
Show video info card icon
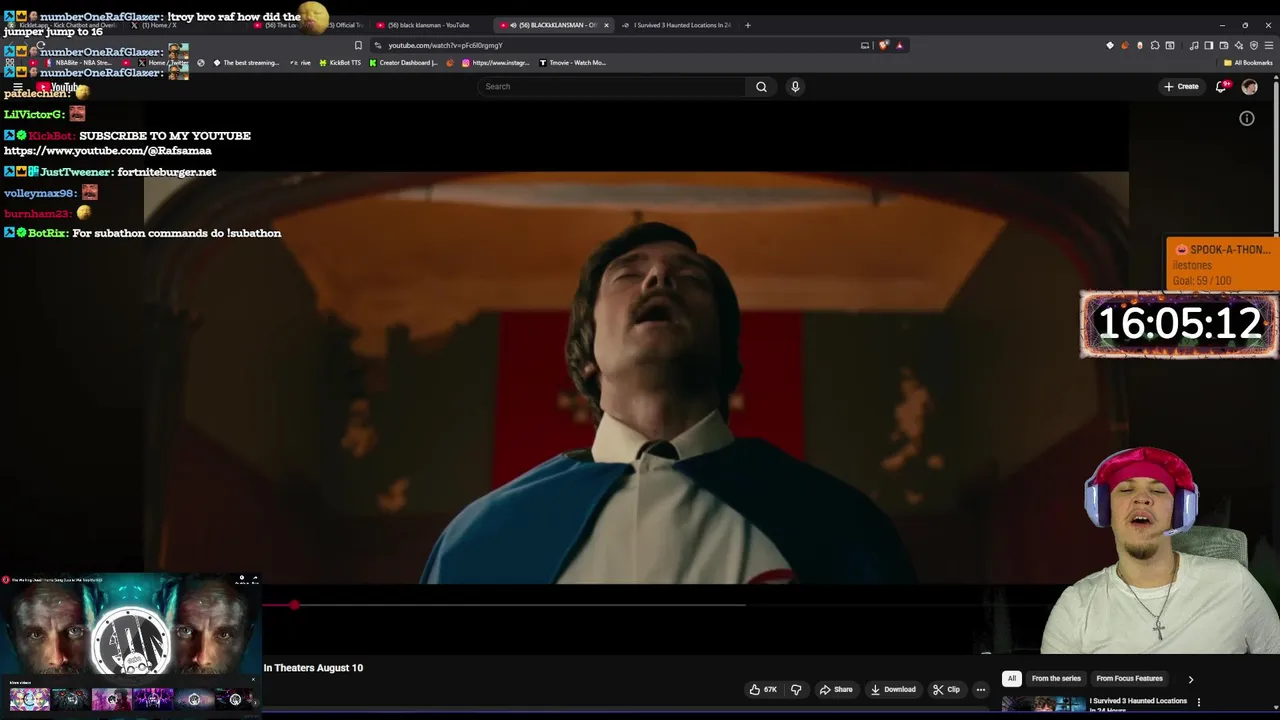coord(1247,118)
